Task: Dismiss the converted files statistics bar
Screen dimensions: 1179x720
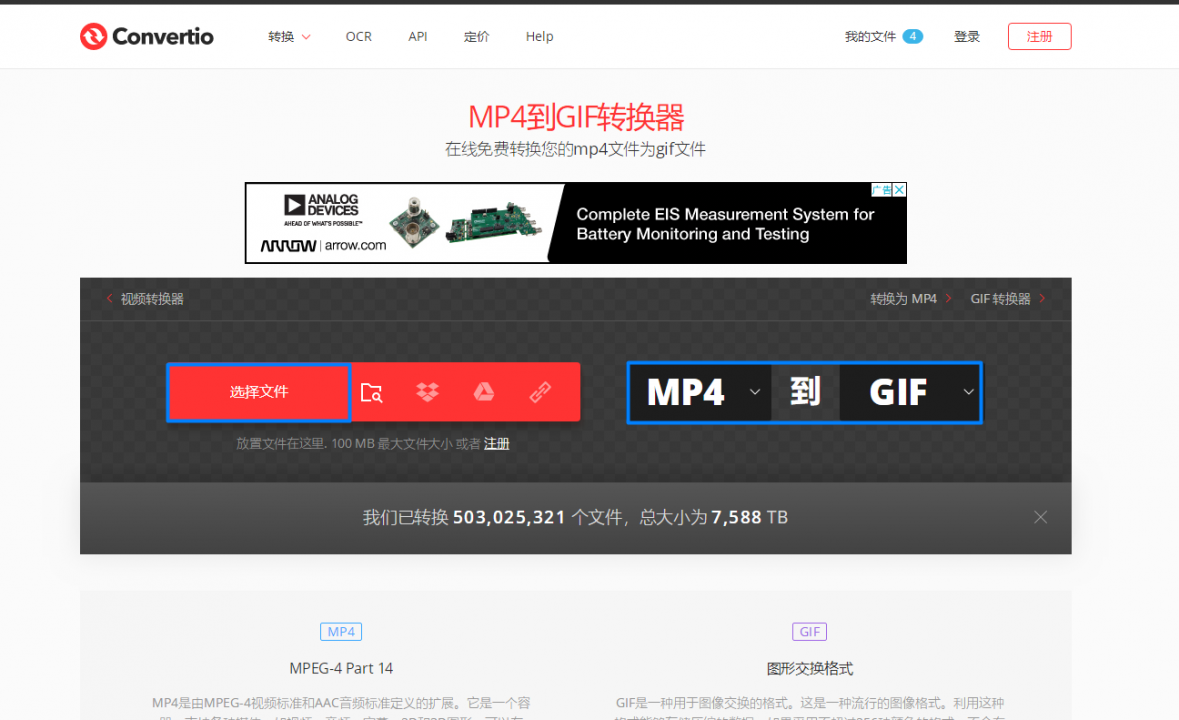Action: tap(1041, 517)
